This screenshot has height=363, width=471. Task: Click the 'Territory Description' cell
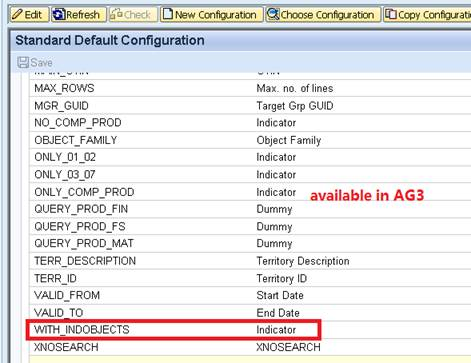click(303, 261)
